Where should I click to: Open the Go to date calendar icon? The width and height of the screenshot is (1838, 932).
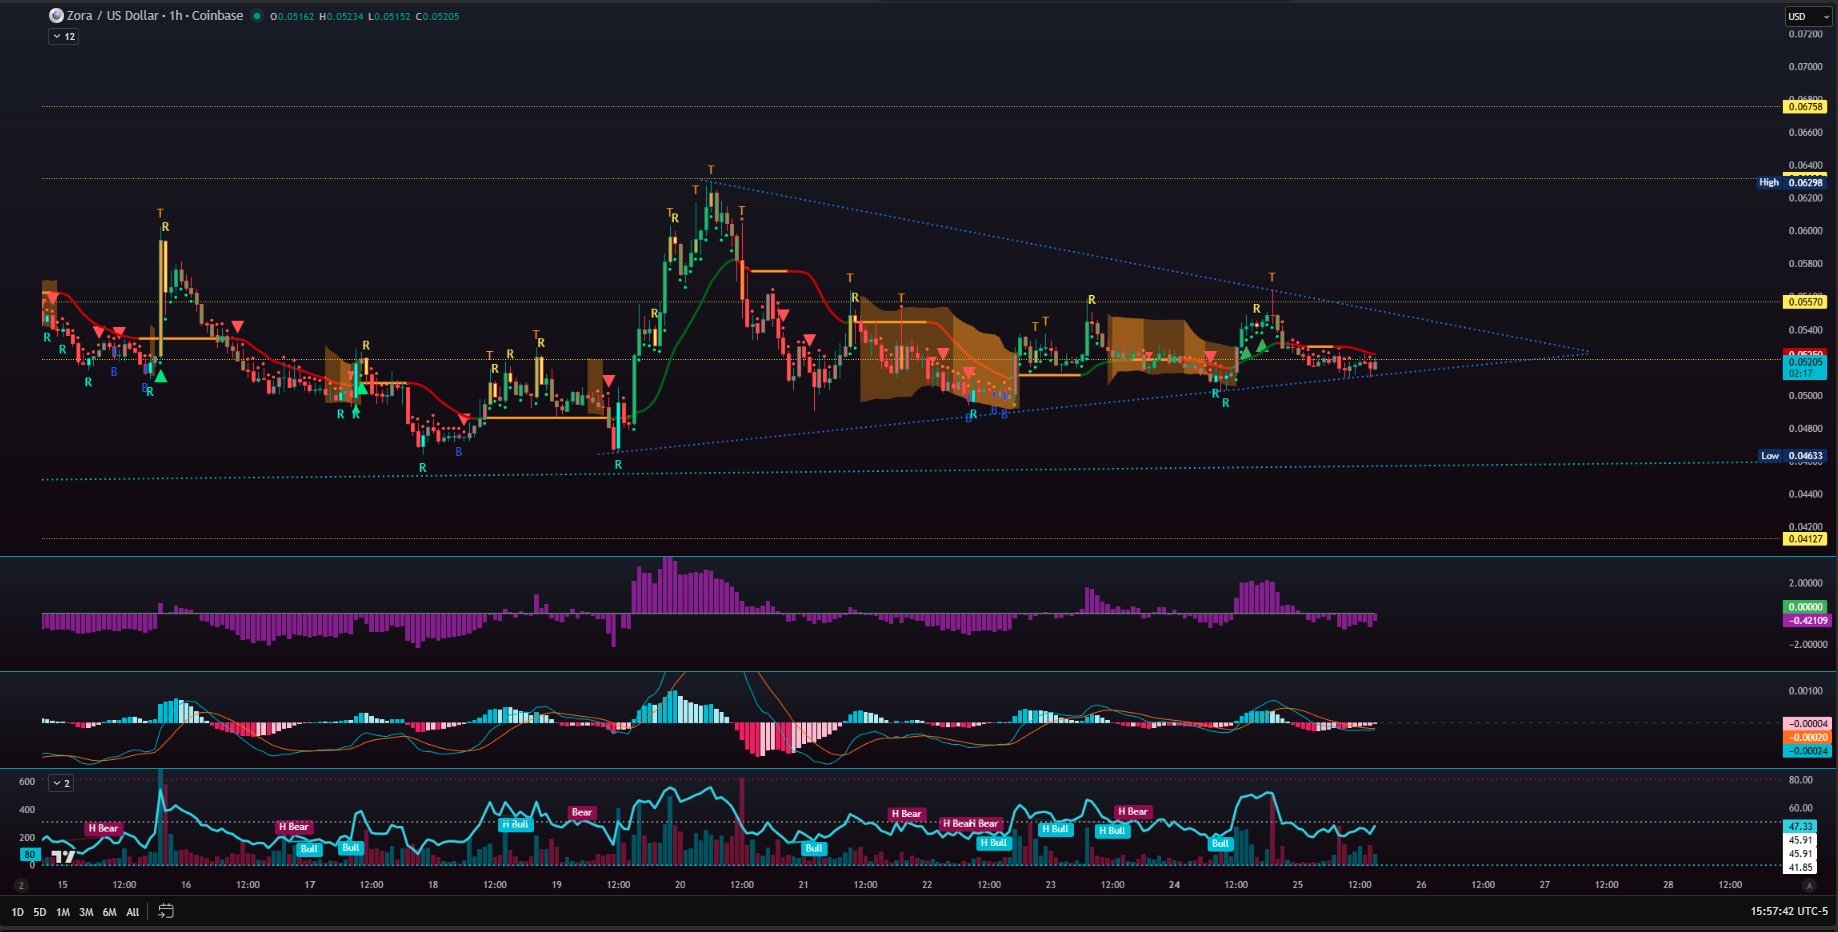point(166,911)
